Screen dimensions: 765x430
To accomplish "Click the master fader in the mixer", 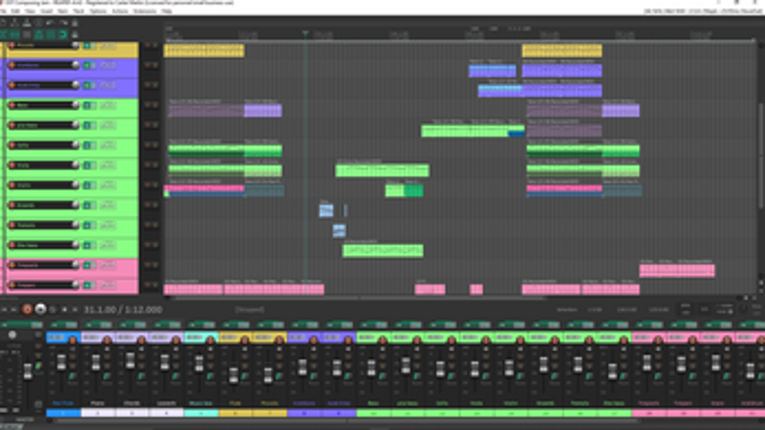I will (x=27, y=371).
